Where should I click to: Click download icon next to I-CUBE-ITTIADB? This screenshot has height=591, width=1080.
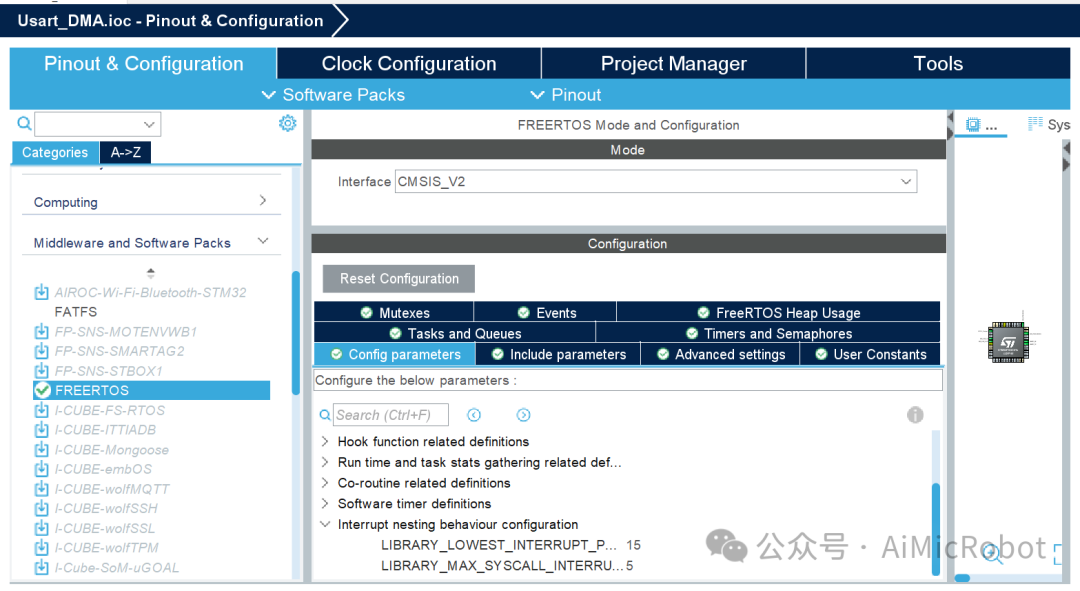[x=41, y=429]
